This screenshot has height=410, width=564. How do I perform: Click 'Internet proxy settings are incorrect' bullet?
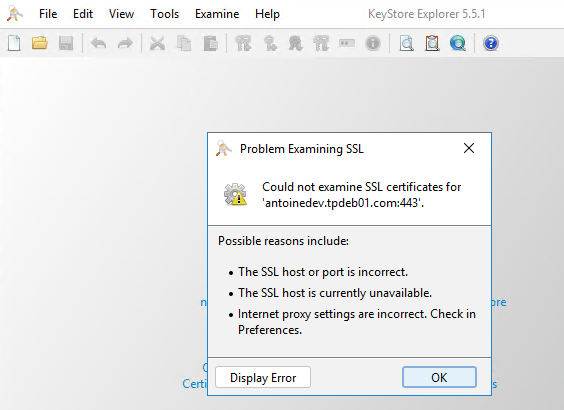(x=357, y=322)
